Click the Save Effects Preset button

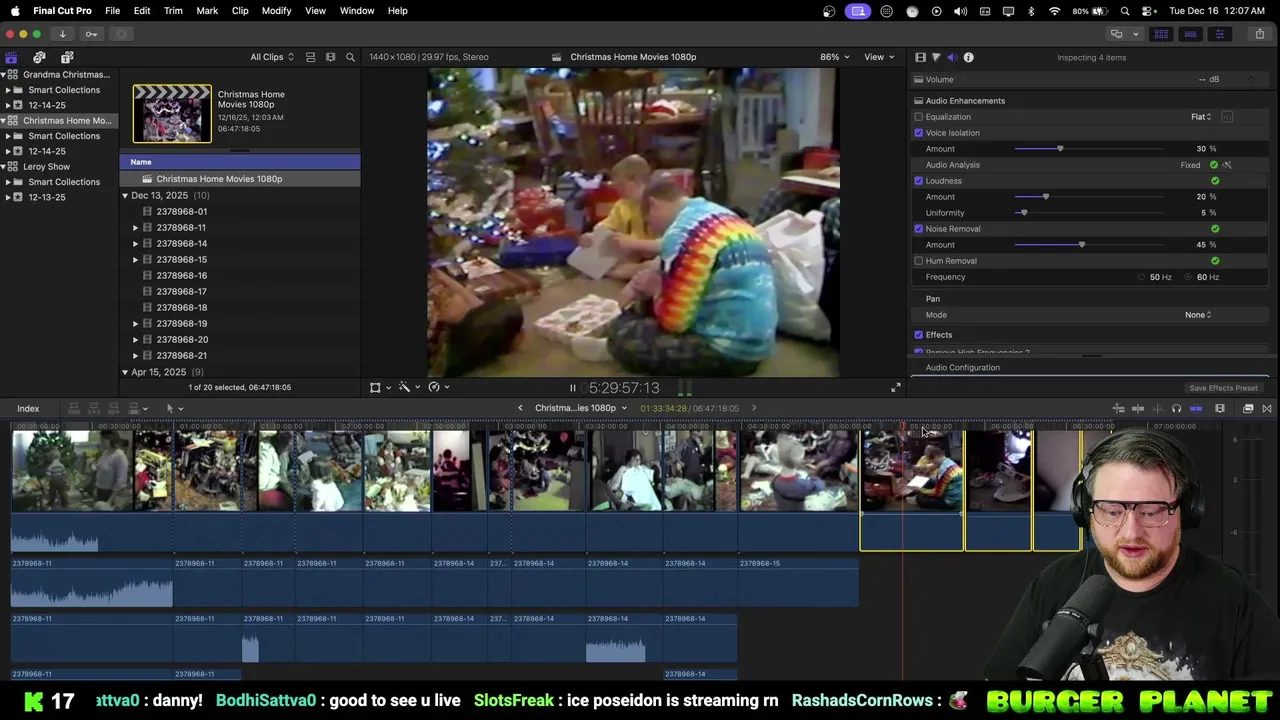click(1223, 388)
